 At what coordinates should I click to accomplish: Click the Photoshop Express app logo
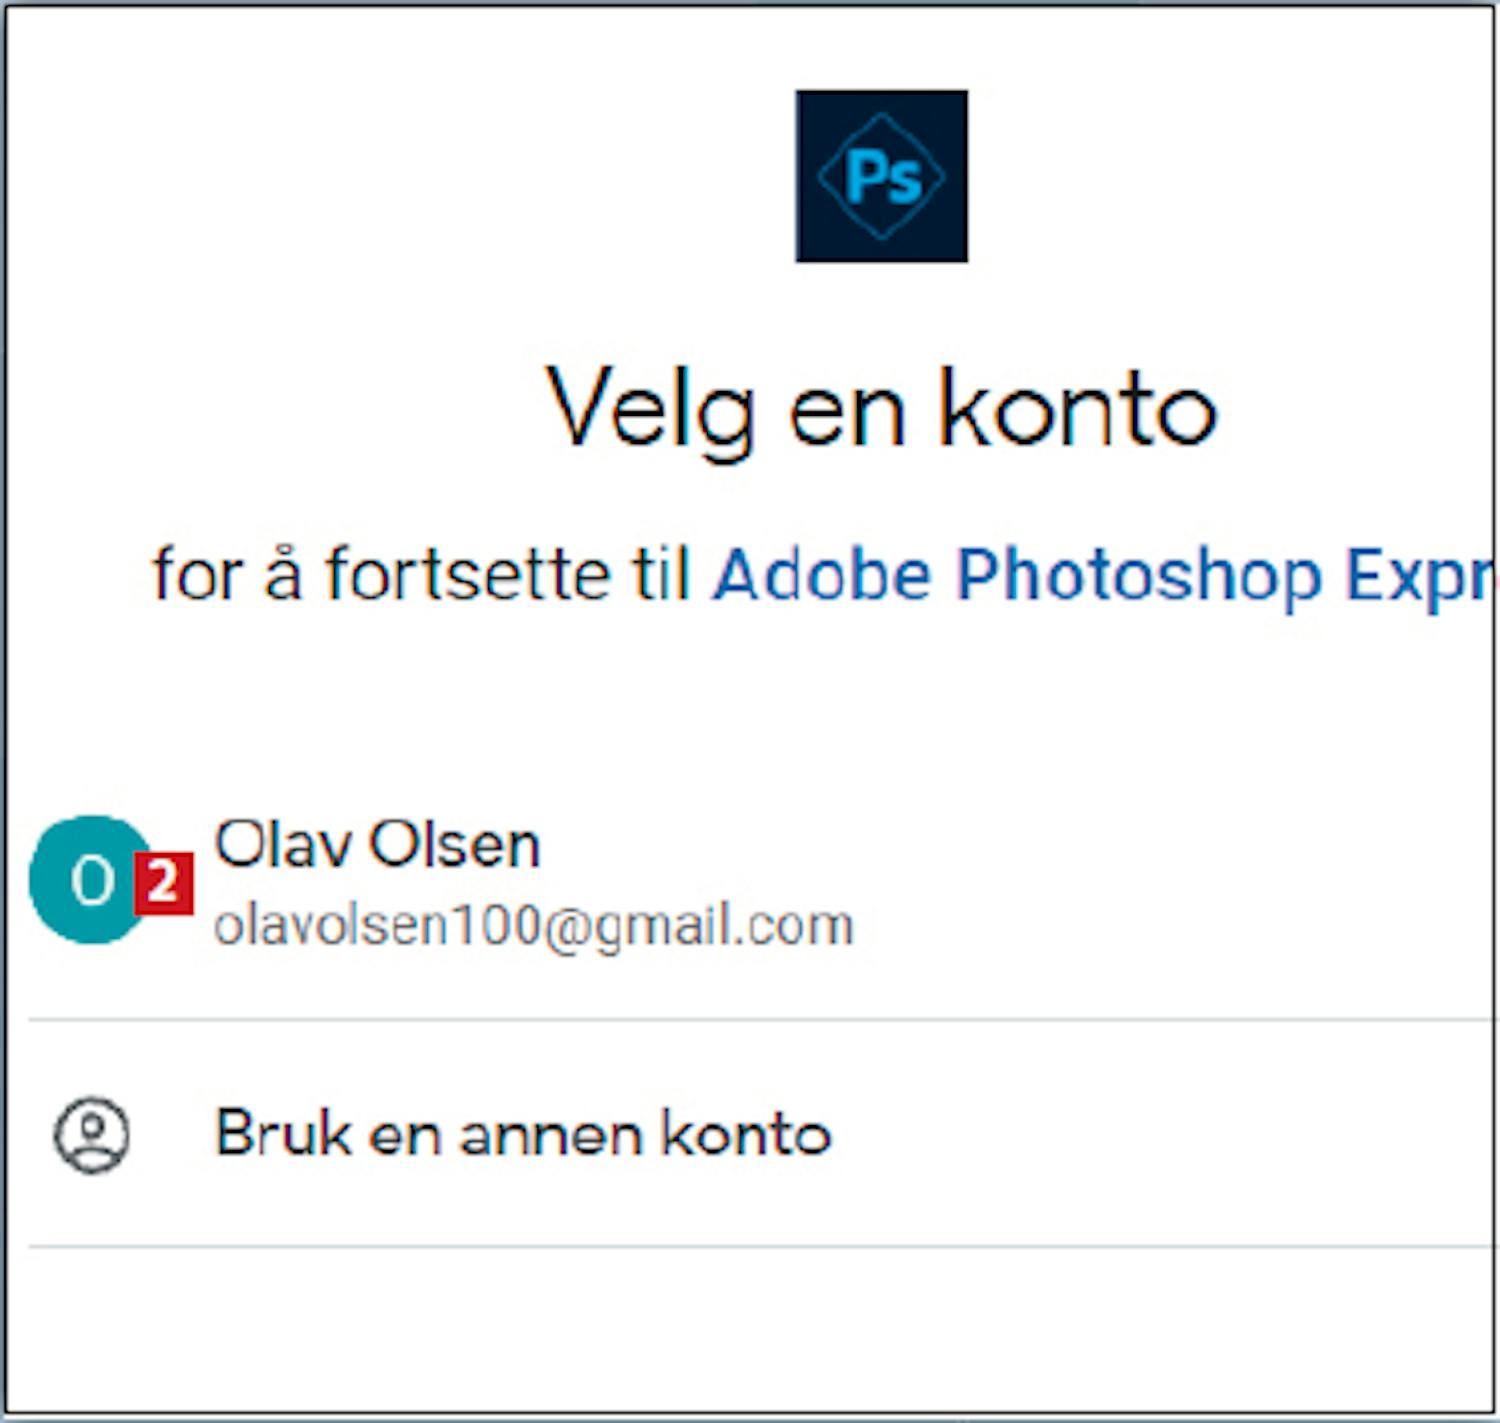[881, 176]
